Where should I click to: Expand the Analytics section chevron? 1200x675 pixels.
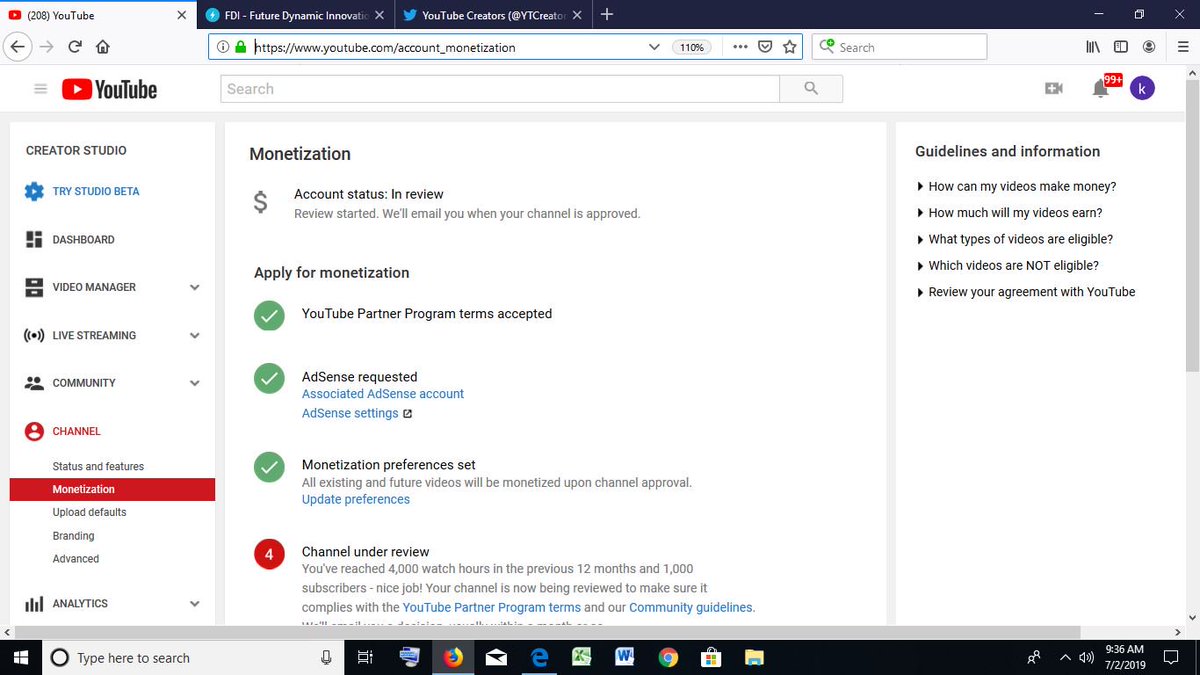click(x=194, y=604)
